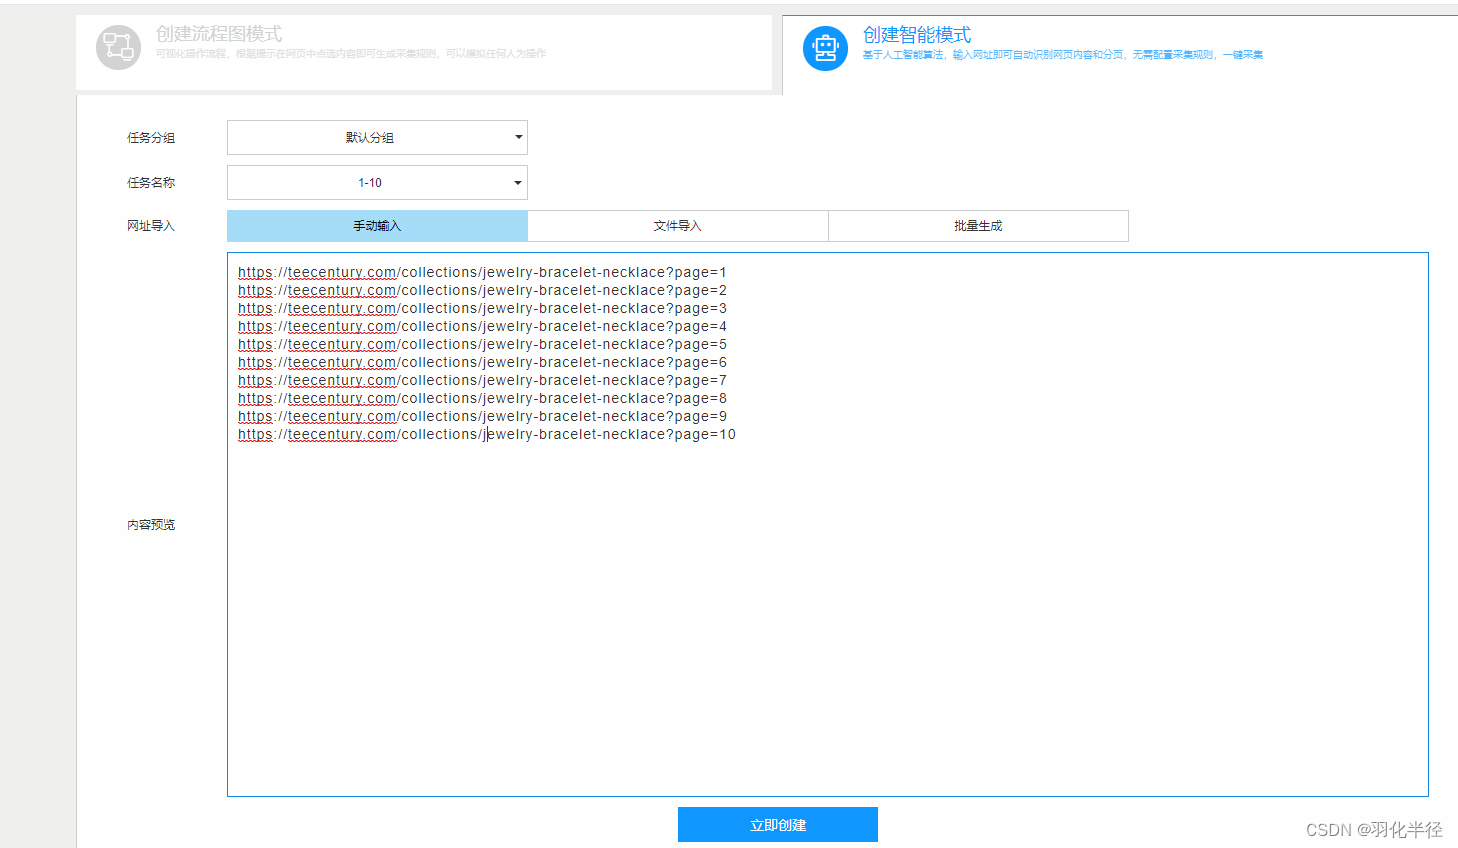Click the URL line ending page=2

point(482,290)
